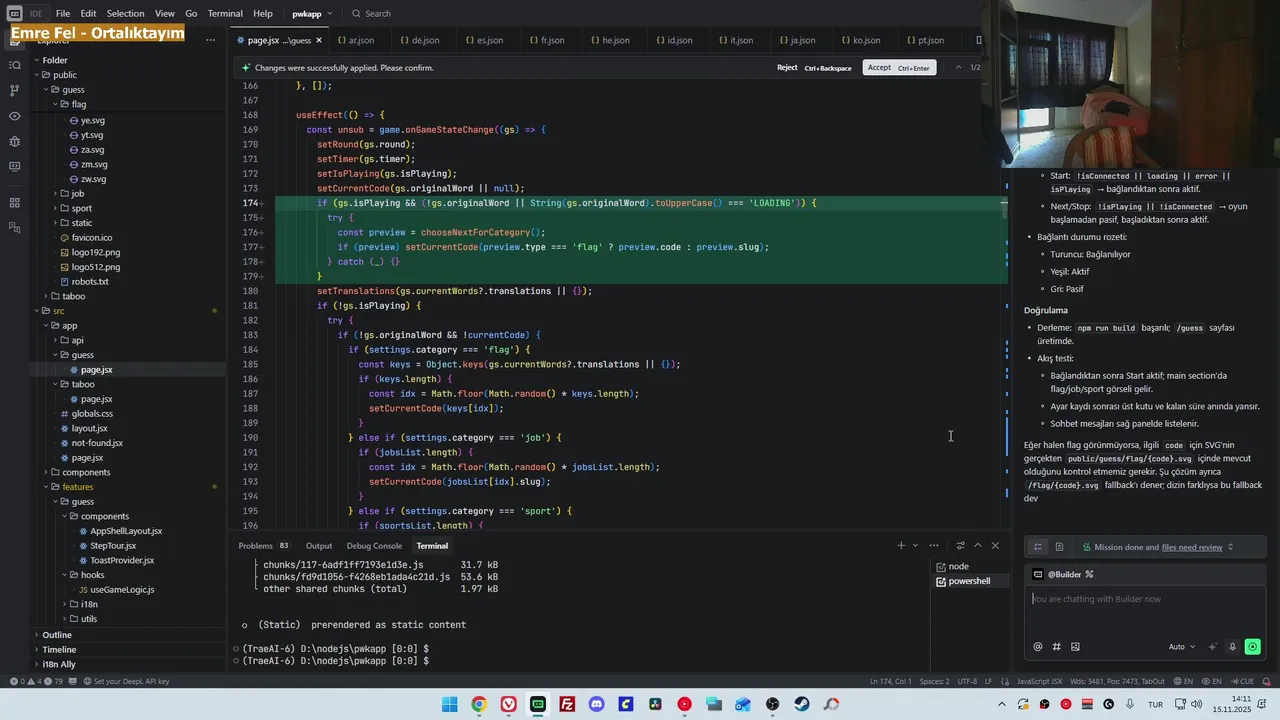Click the errors and warnings status indicator
The height and width of the screenshot is (720, 1280).
click(x=36, y=681)
